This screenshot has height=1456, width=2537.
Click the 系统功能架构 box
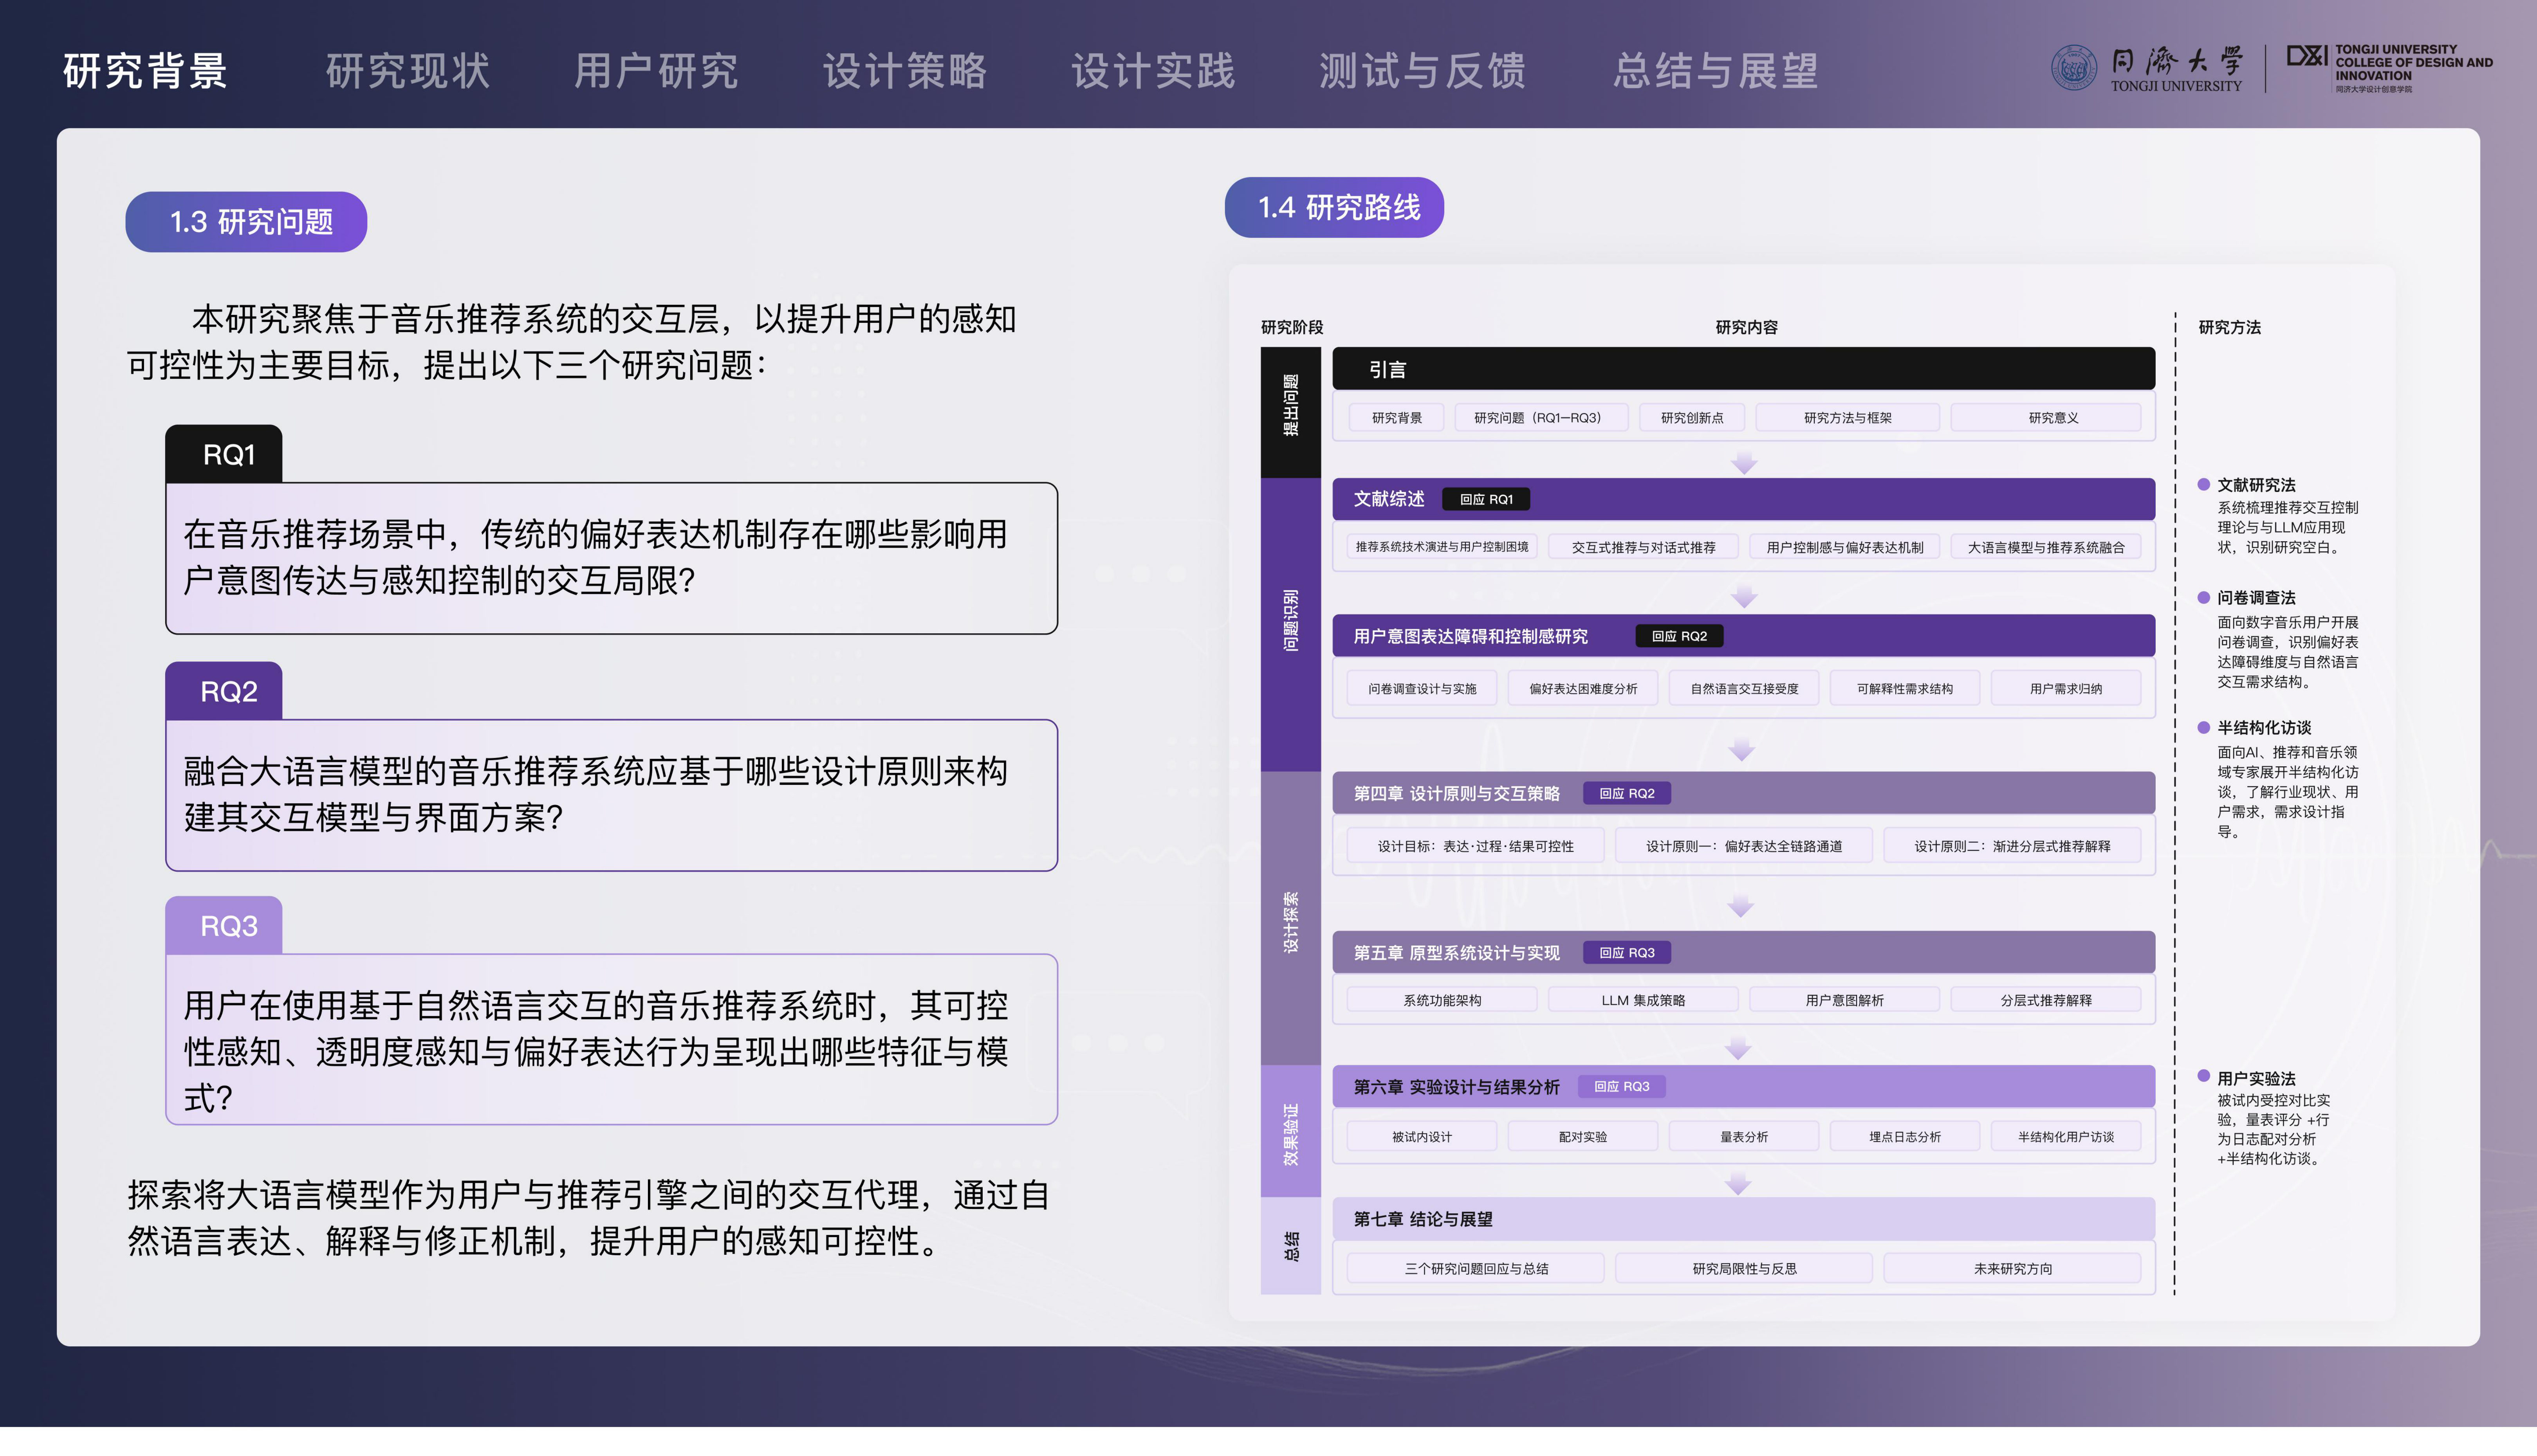point(1442,1000)
